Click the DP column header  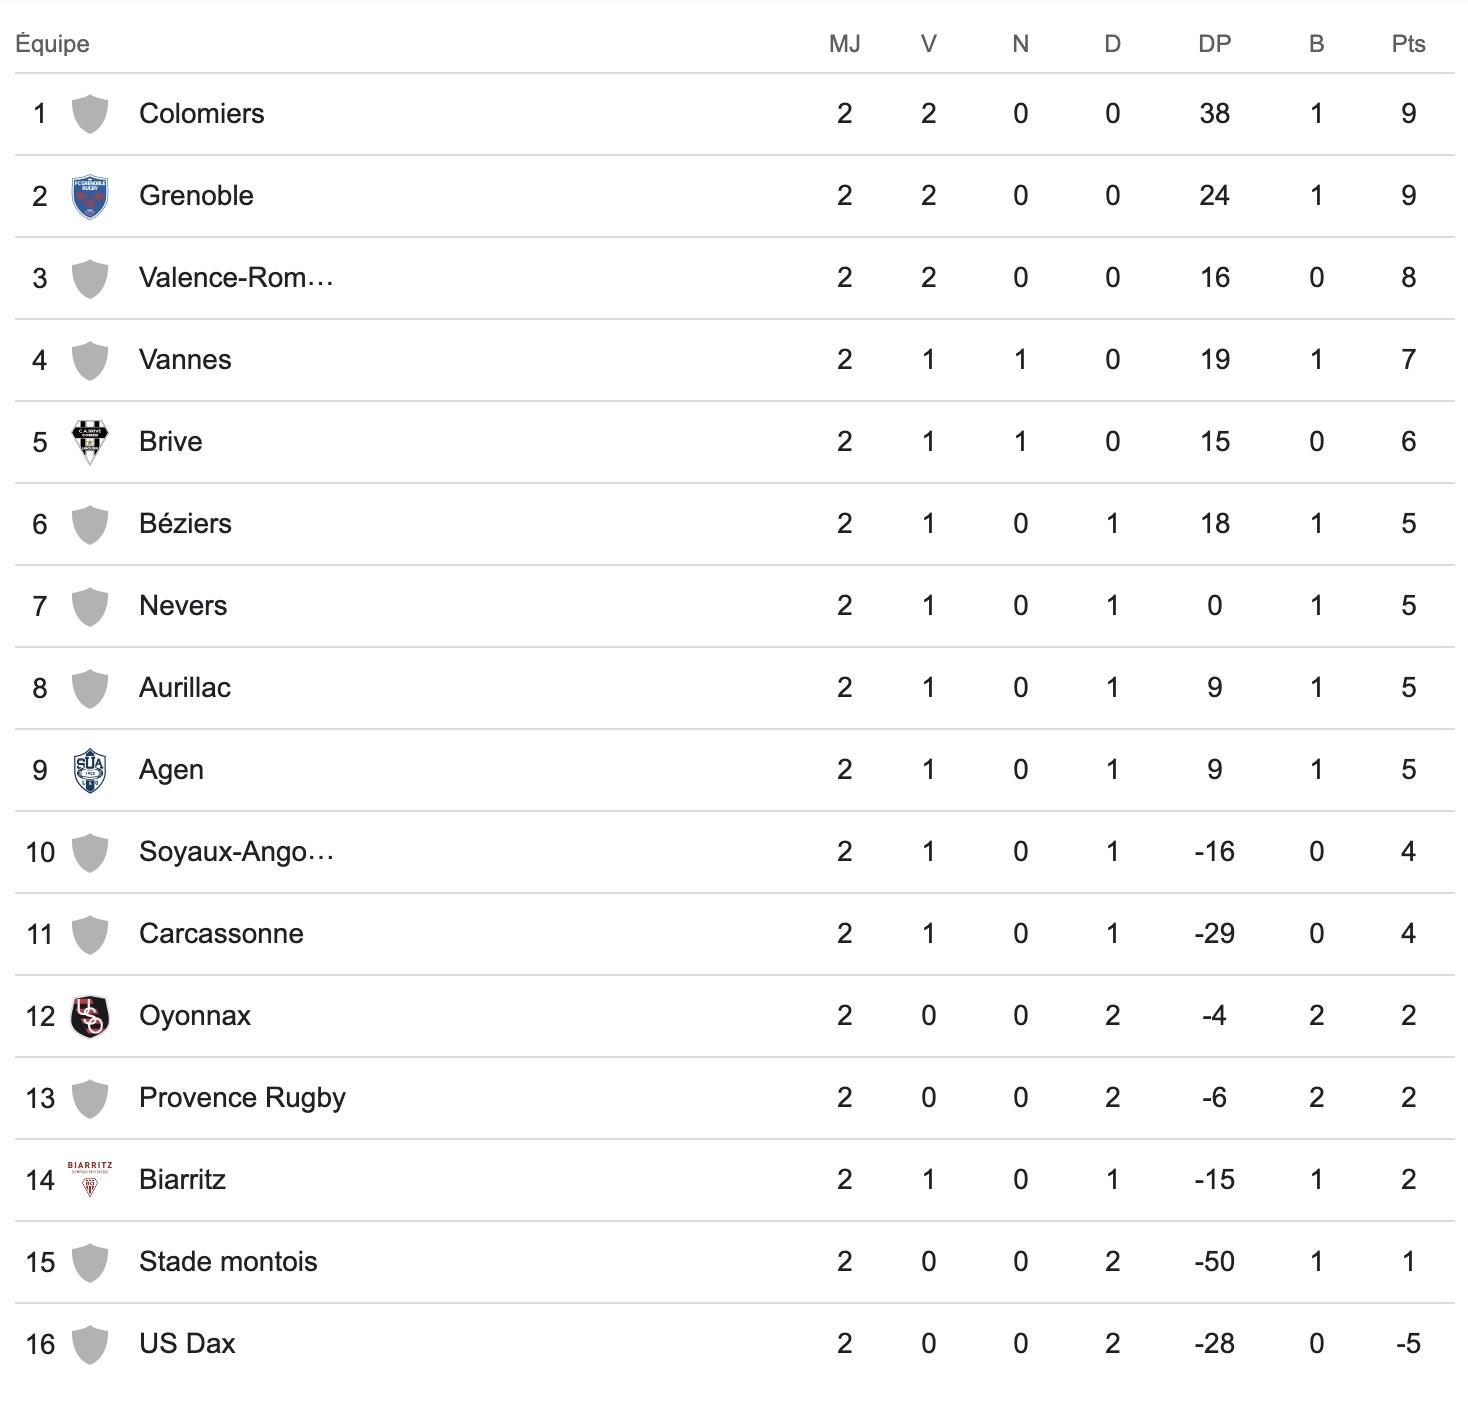click(1214, 44)
